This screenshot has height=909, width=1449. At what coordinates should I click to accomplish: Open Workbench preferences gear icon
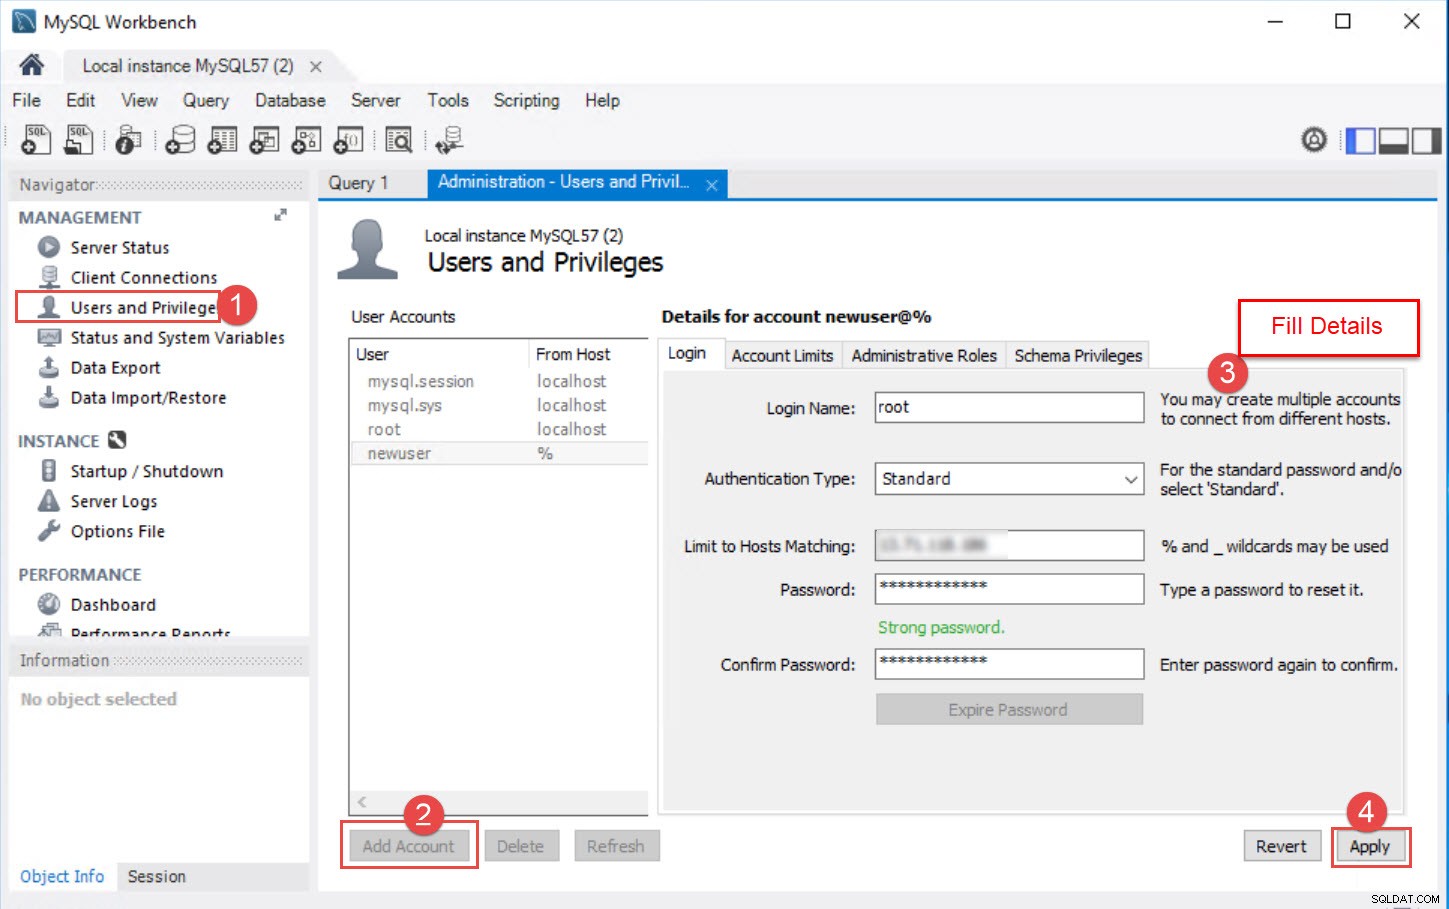pyautogui.click(x=1314, y=140)
